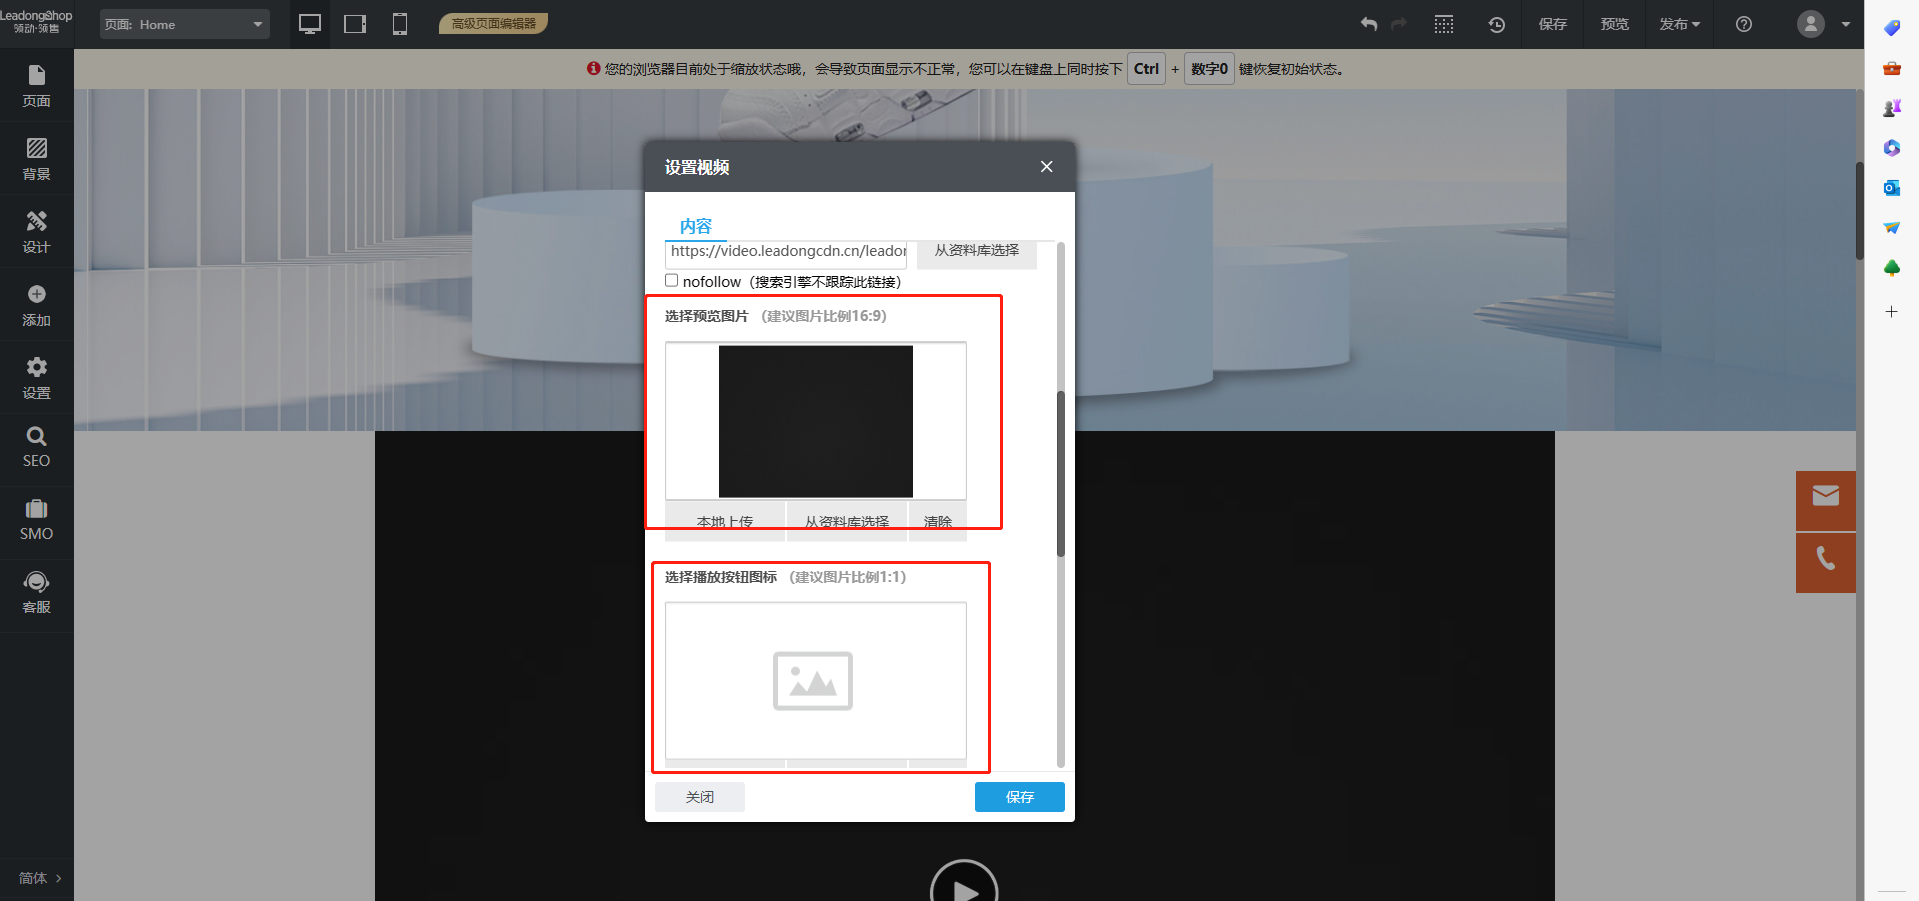This screenshot has width=1919, height=901.
Task: Expand the 发布 publish dropdown
Action: coord(1679,24)
